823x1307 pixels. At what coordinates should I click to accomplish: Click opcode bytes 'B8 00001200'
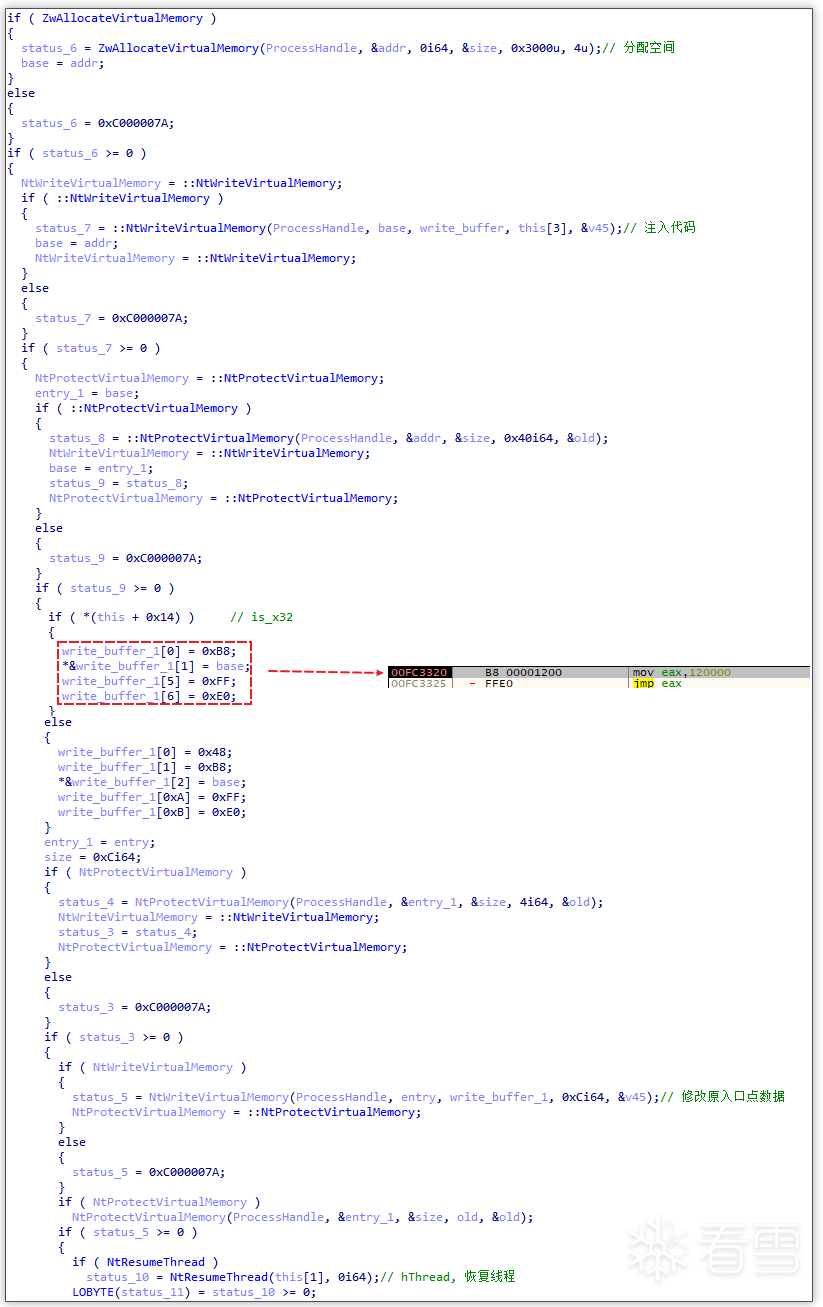524,672
